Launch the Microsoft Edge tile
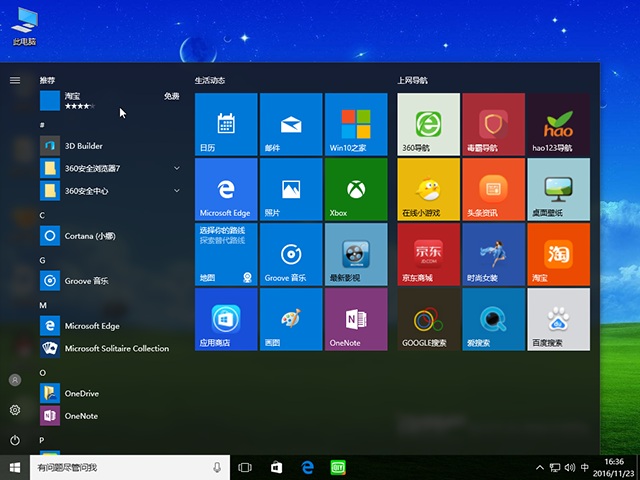 tap(225, 189)
